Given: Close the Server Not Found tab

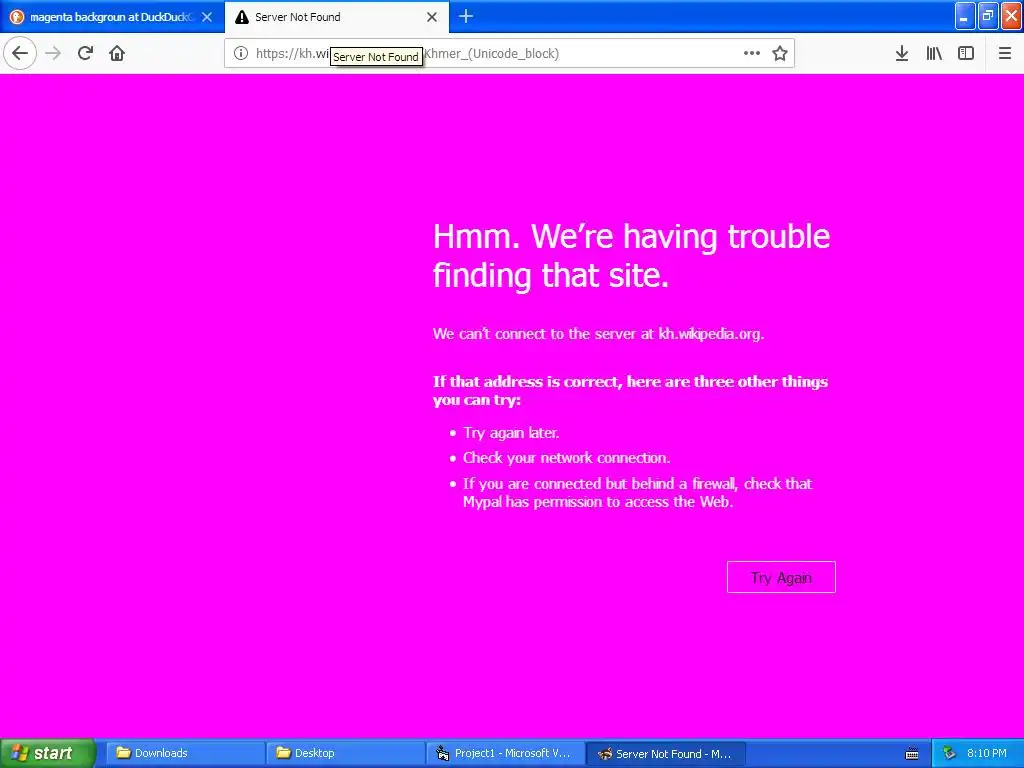Looking at the screenshot, I should coord(432,17).
